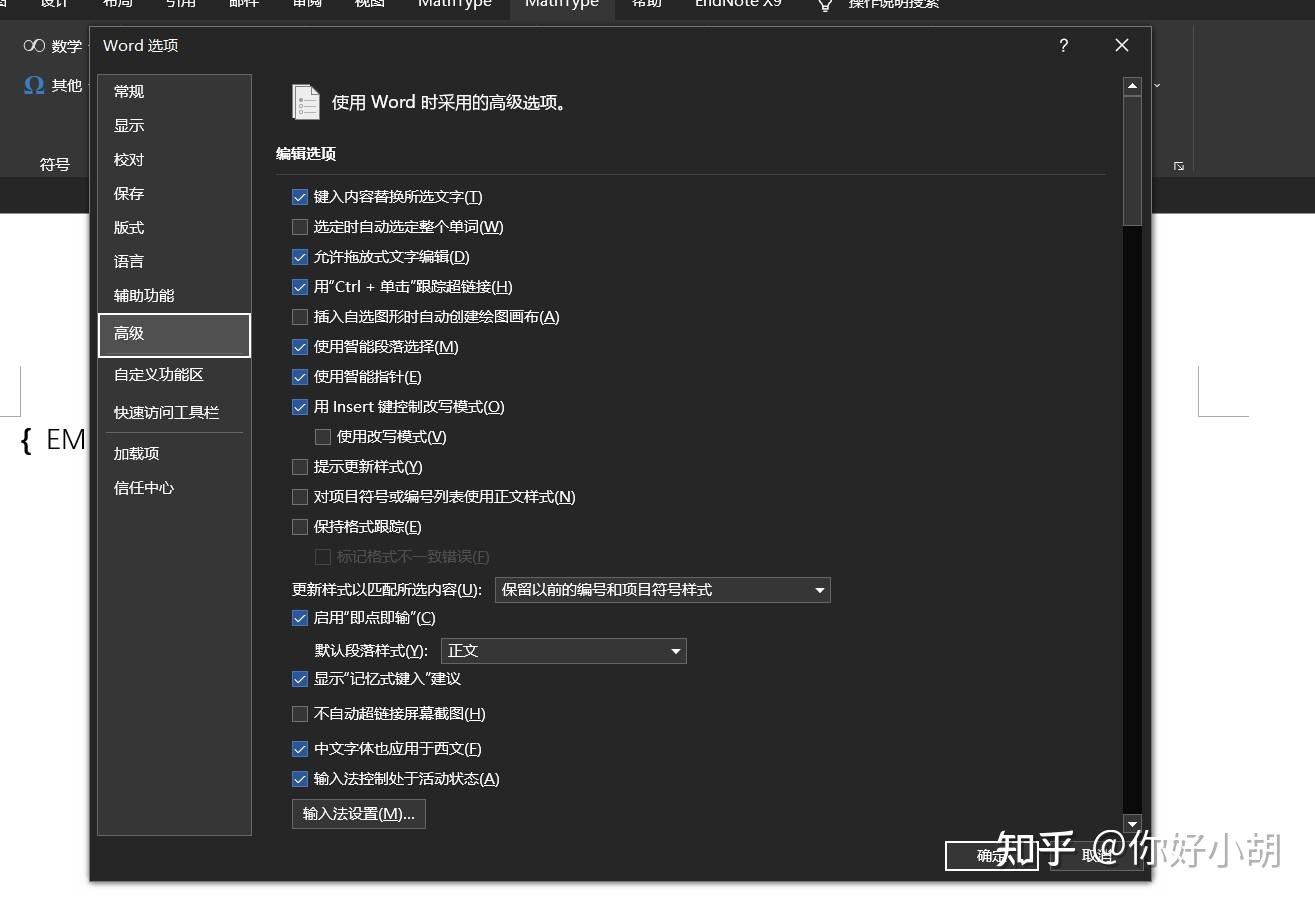Toggle 键入内容替换所选文字 checkbox

tap(300, 197)
